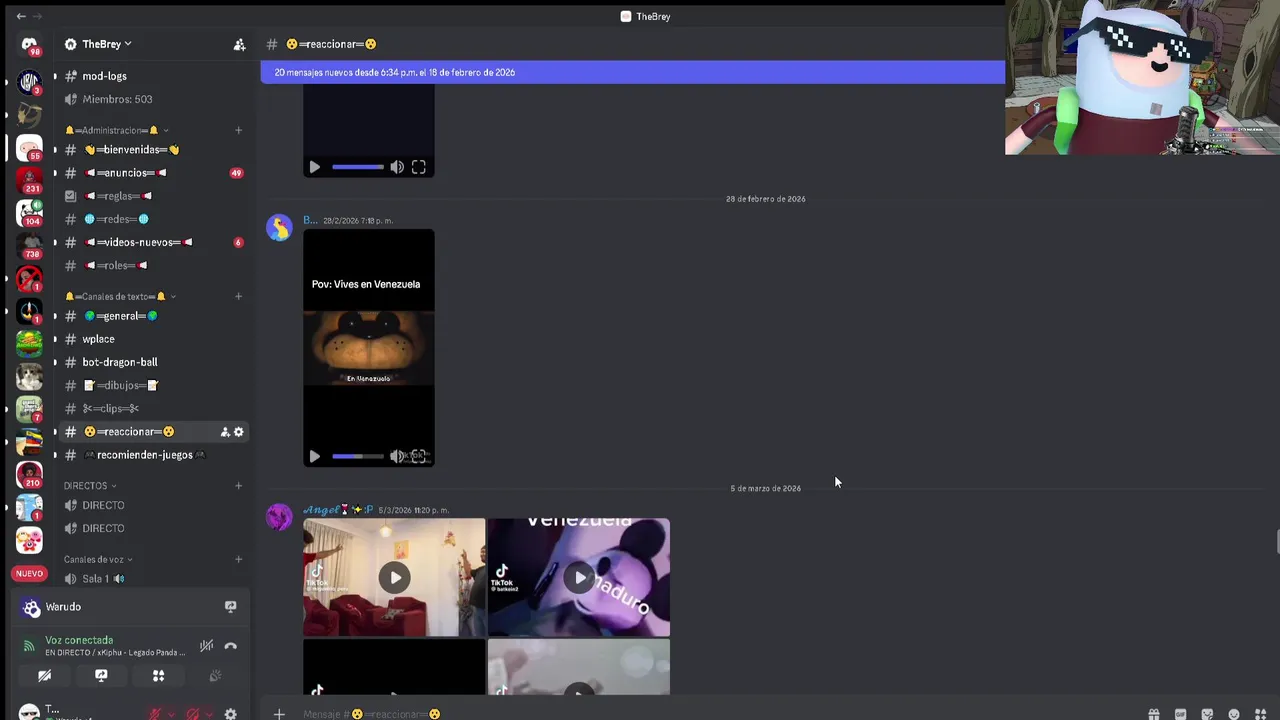Screen dimensions: 1280x720
Task: Open soundboard icon in voice panel
Action: coord(215,676)
